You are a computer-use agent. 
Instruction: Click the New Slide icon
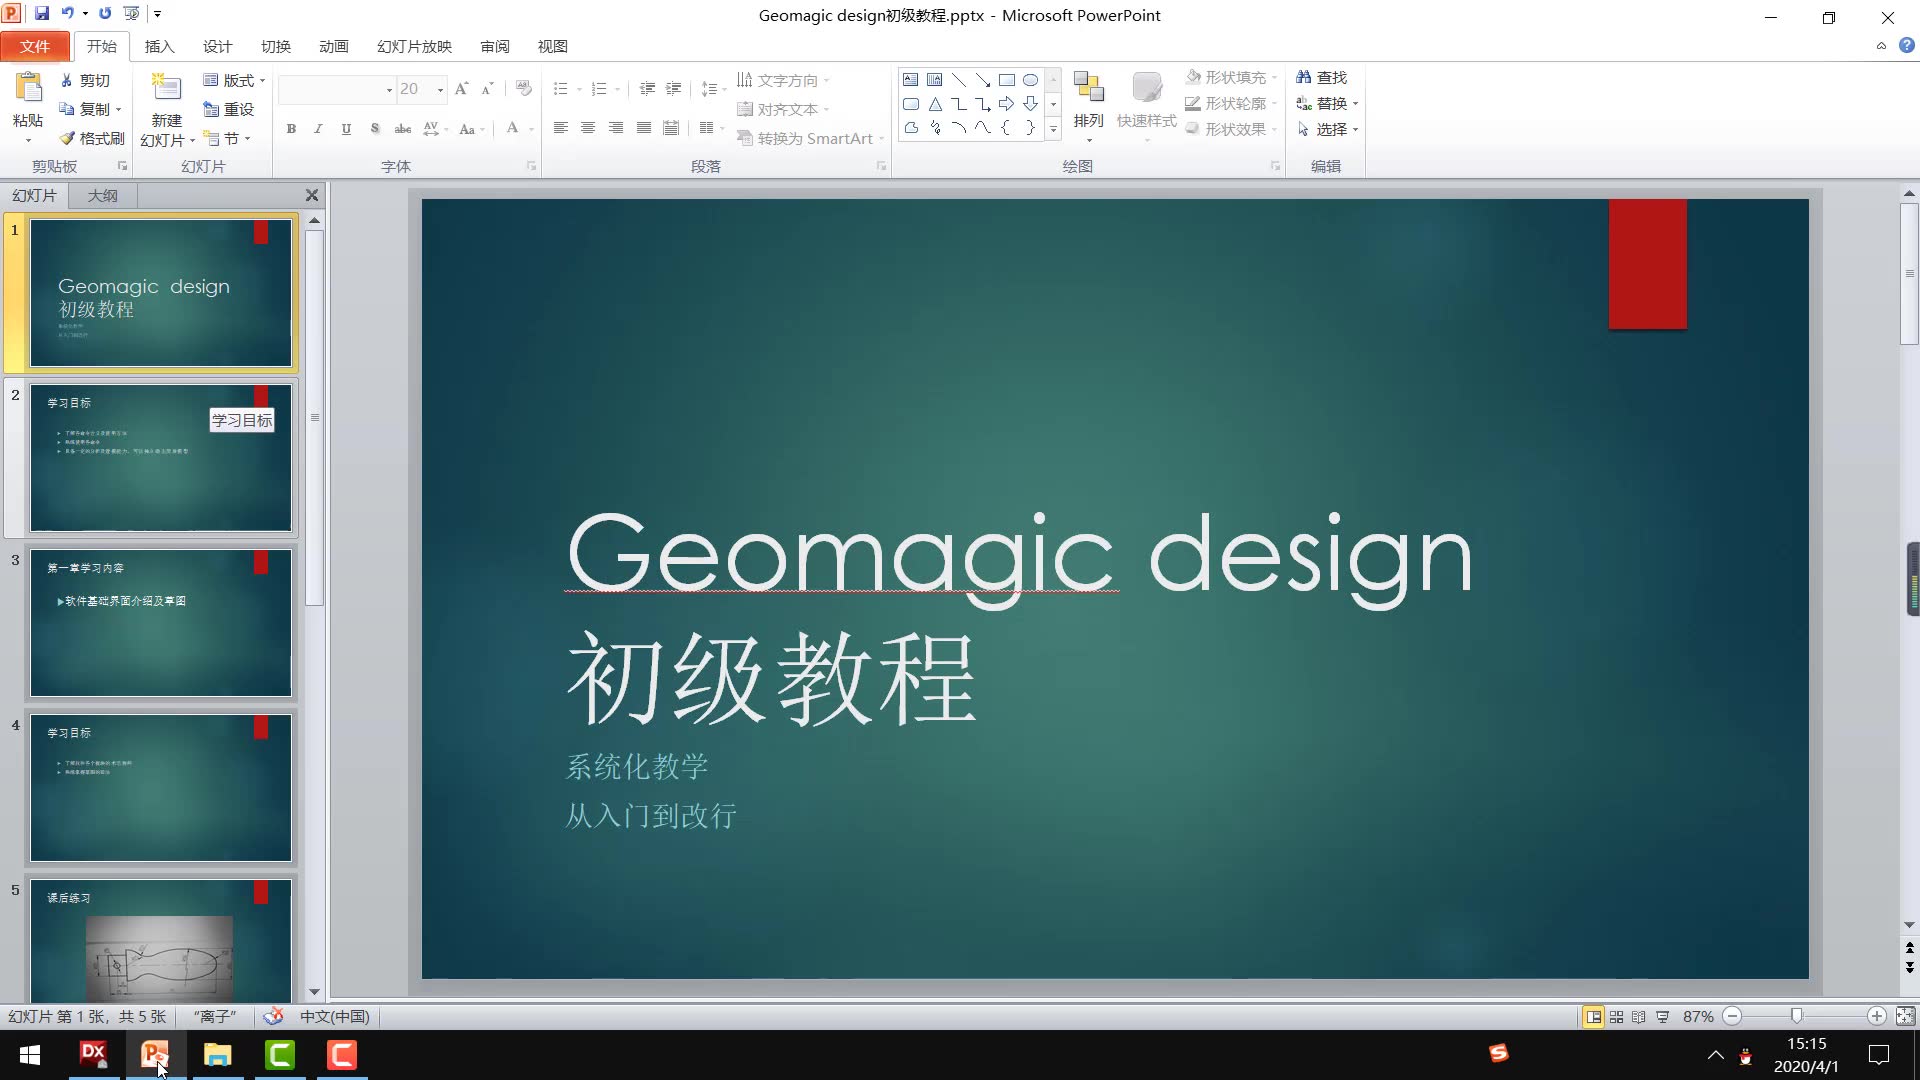[166, 88]
